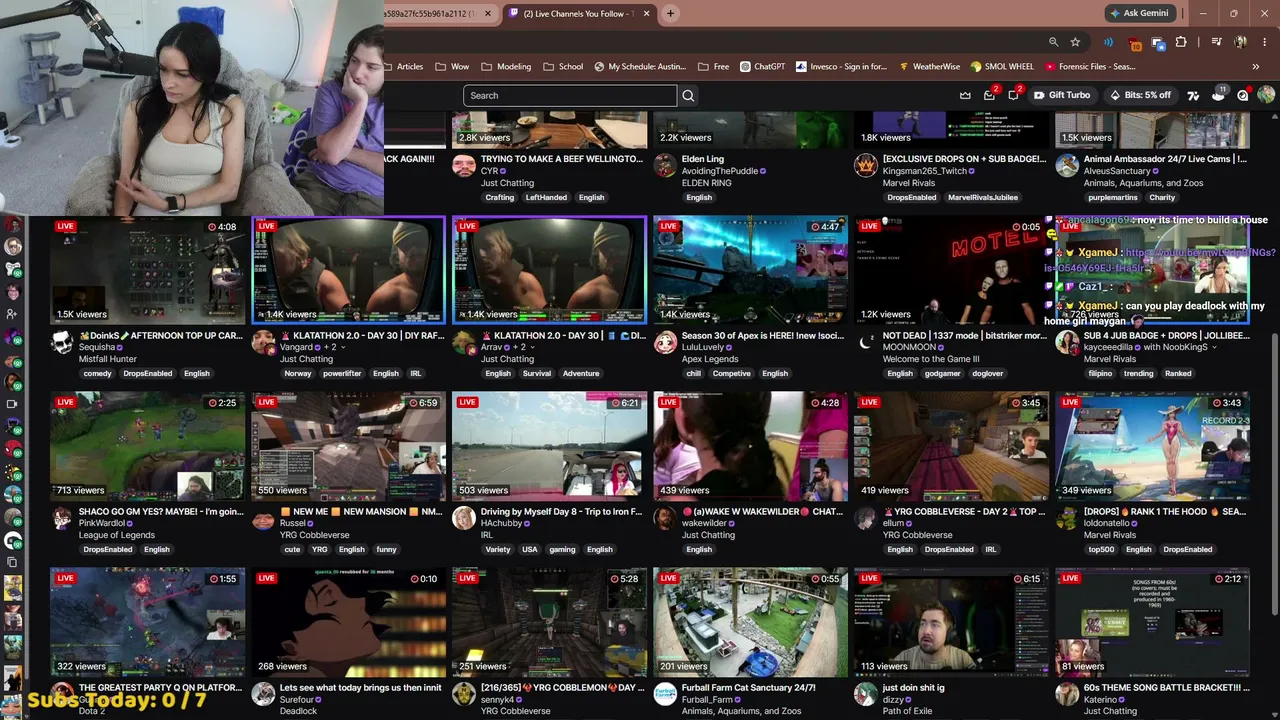Image resolution: width=1280 pixels, height=720 pixels.
Task: Open the SMOL WHEEL bookmark
Action: [1002, 67]
